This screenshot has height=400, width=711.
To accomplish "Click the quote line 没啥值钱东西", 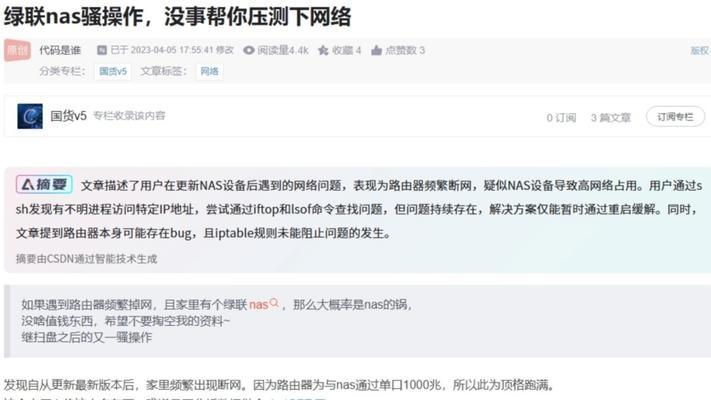I will tap(126, 321).
